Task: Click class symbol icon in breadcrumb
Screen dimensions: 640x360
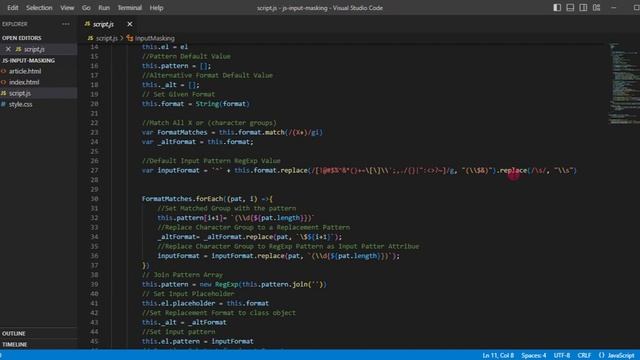Action: (130, 38)
